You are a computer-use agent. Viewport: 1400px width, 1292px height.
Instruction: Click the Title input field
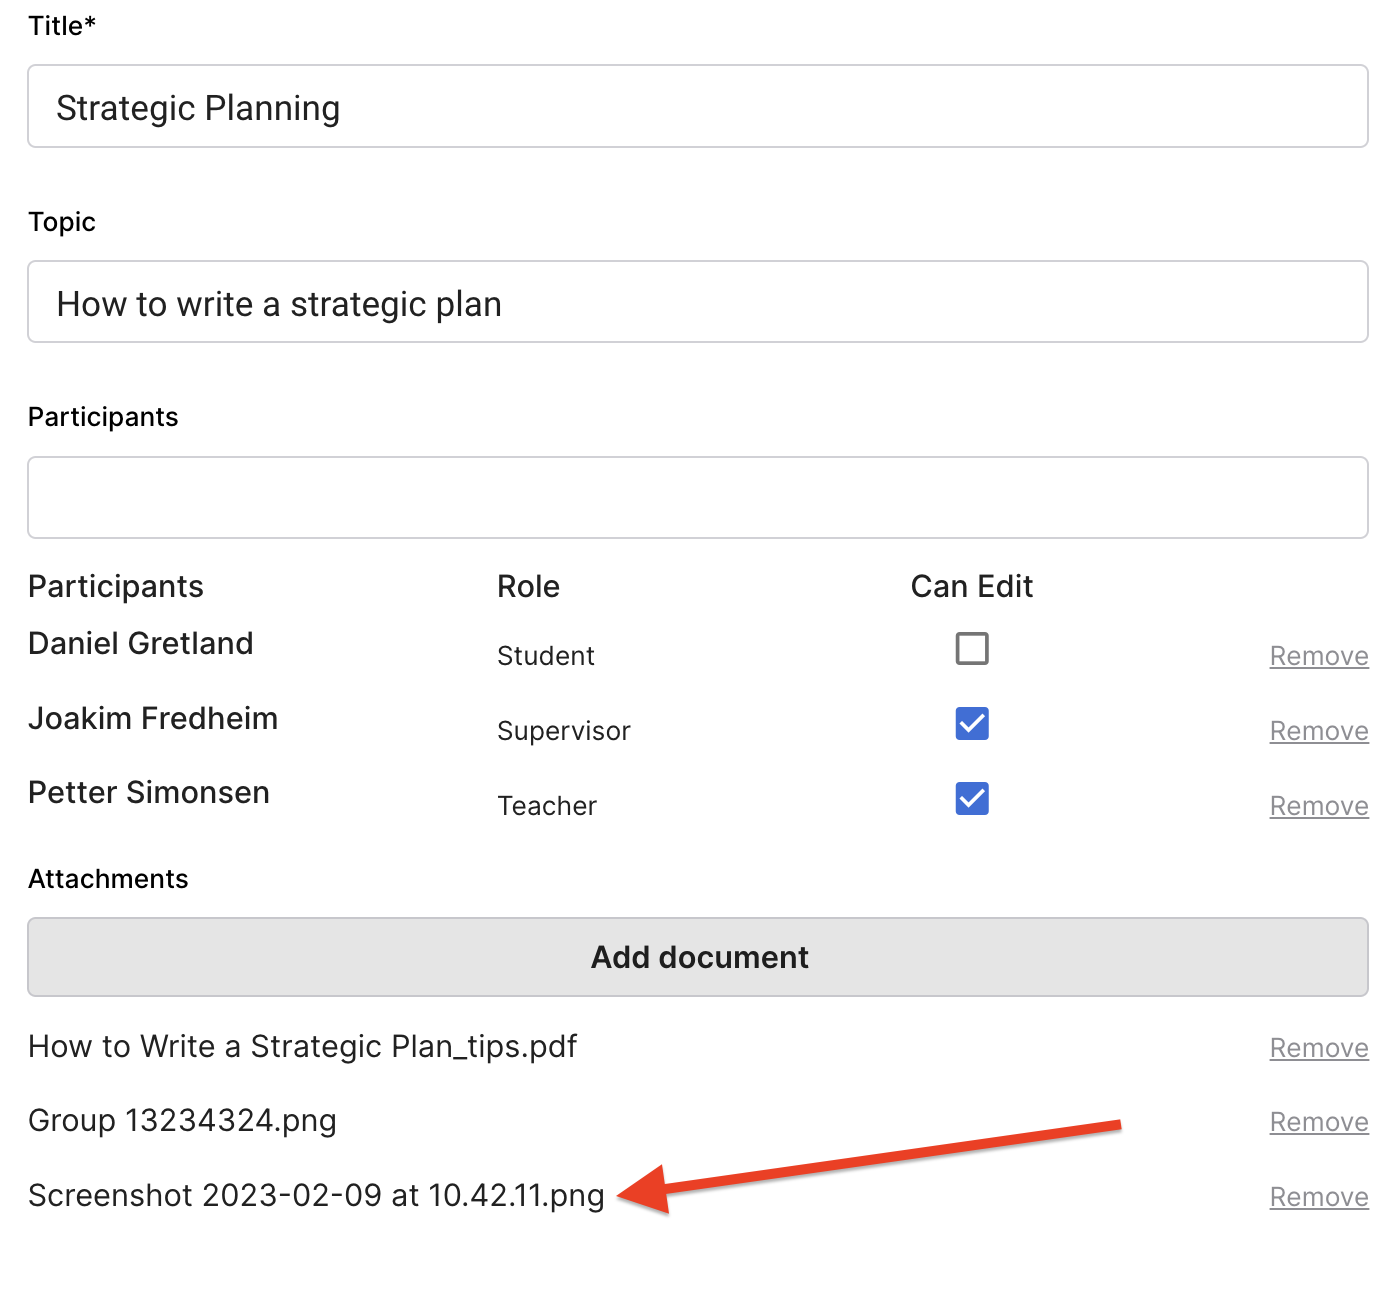(697, 107)
